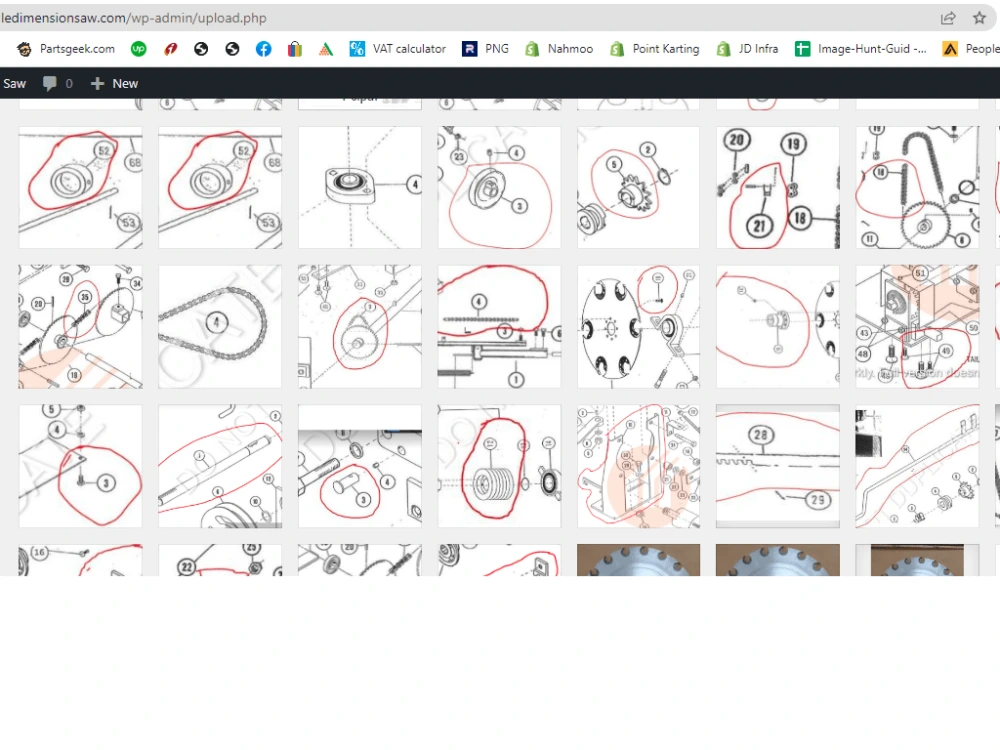Select thumbnail with pulley labeled 23, 4, 3

(x=499, y=187)
